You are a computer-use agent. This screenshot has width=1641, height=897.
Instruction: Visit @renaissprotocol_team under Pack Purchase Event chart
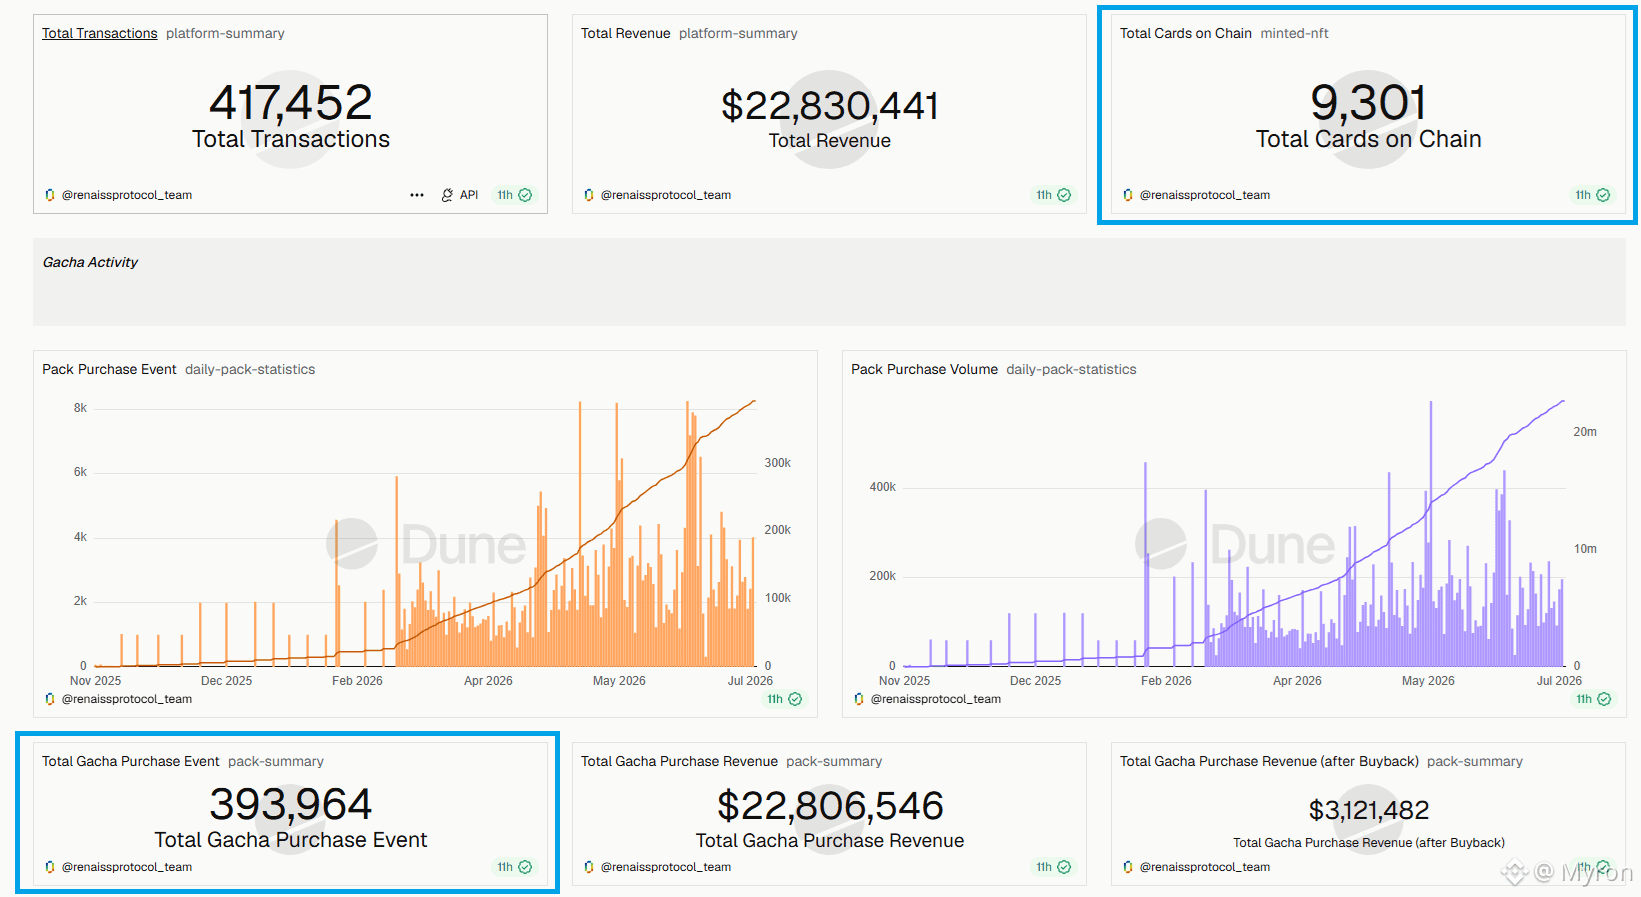coord(127,699)
